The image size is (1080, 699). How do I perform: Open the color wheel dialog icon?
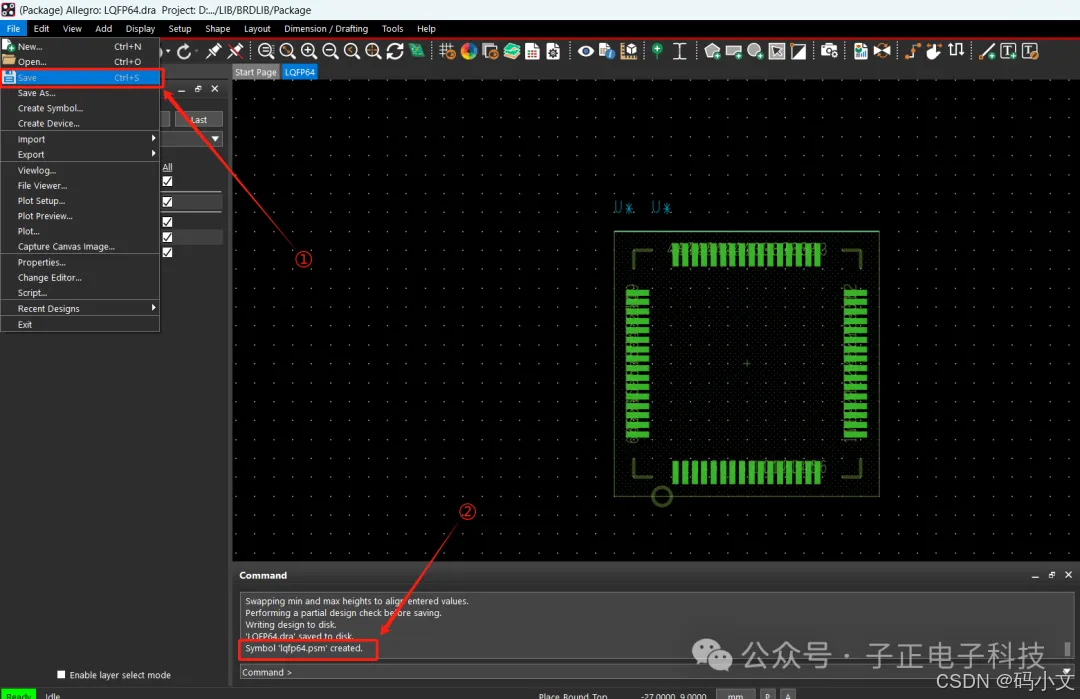tap(469, 52)
